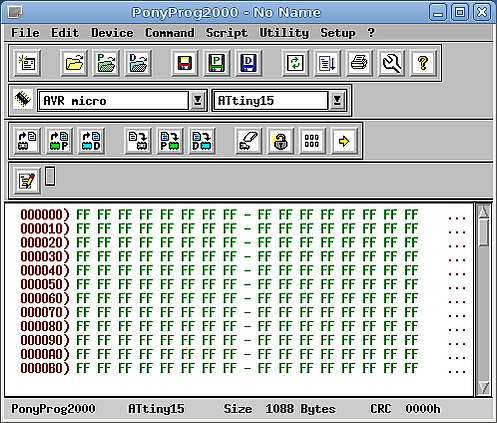Screen dimensions: 497x423
Task: Read data memory with D icon
Action: coord(91,141)
